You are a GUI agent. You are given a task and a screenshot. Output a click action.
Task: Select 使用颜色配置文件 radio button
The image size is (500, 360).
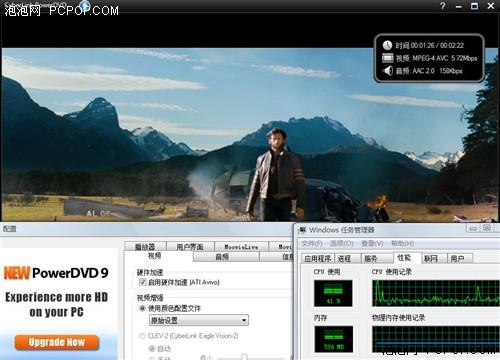point(142,308)
